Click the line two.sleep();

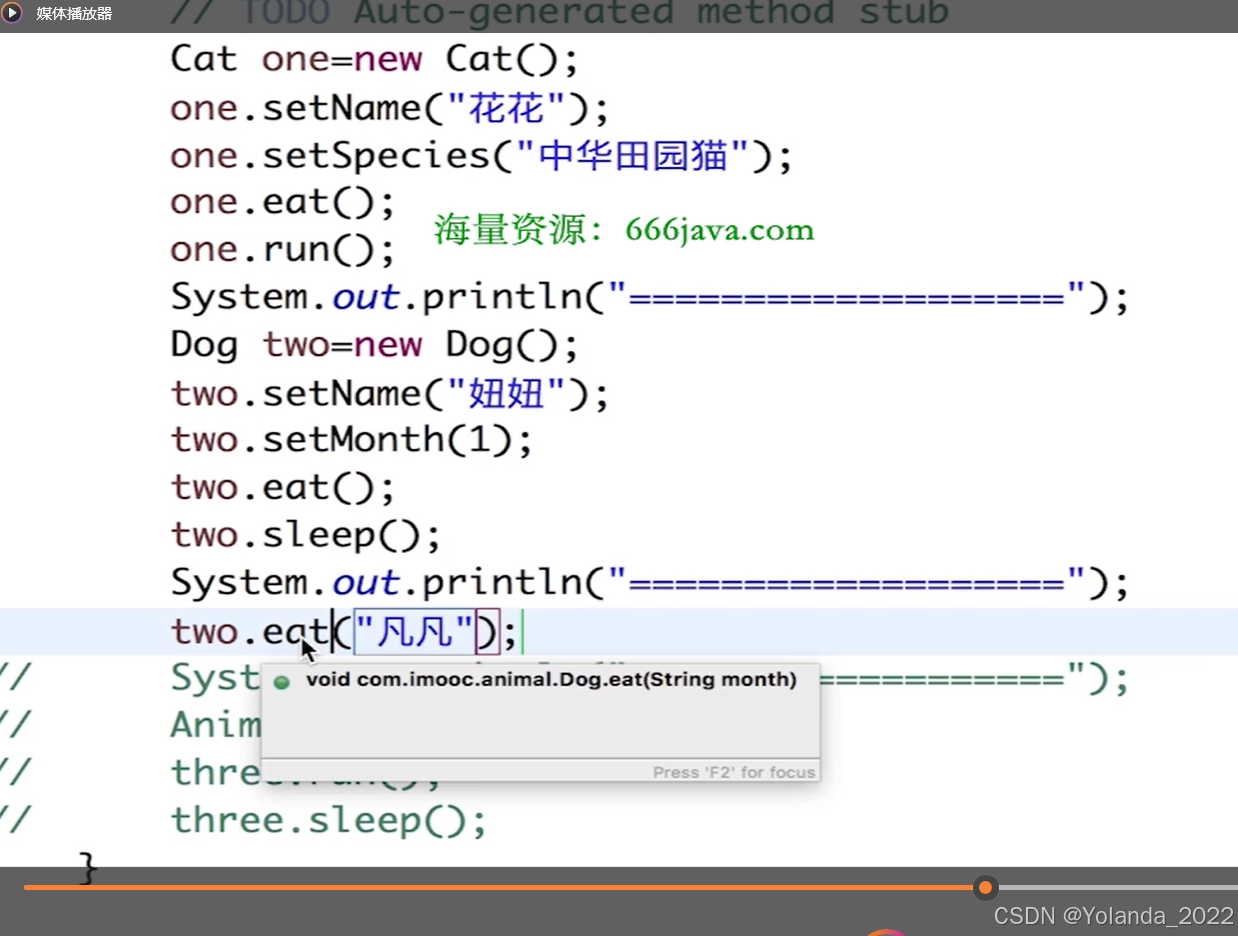click(x=306, y=535)
